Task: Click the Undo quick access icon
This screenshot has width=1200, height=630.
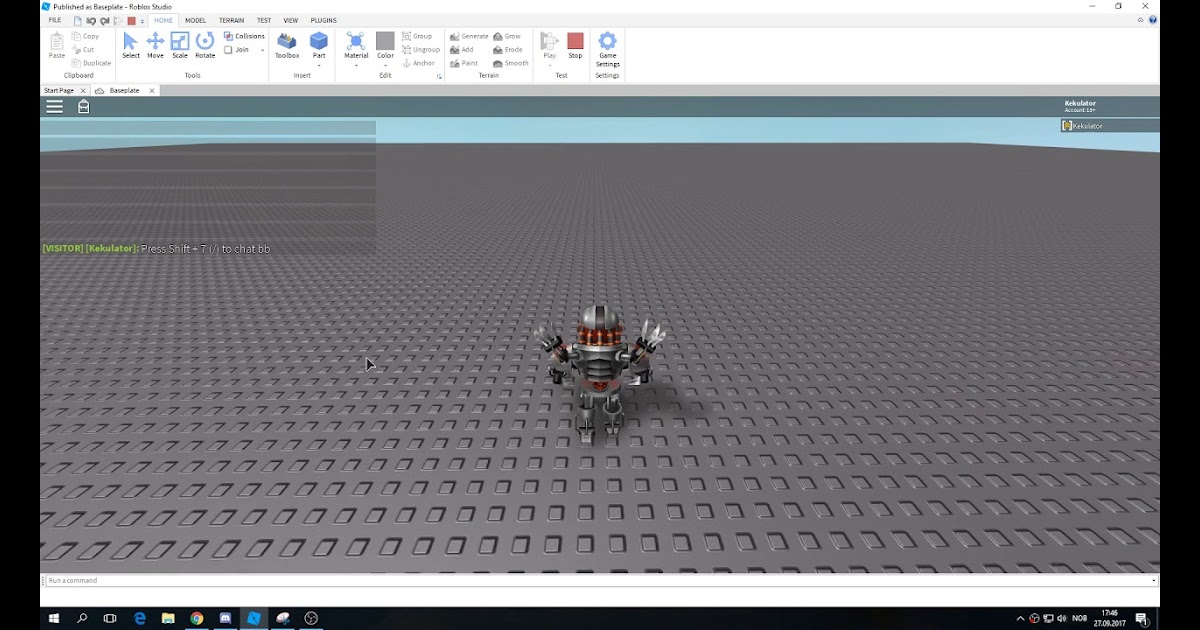Action: click(92, 20)
